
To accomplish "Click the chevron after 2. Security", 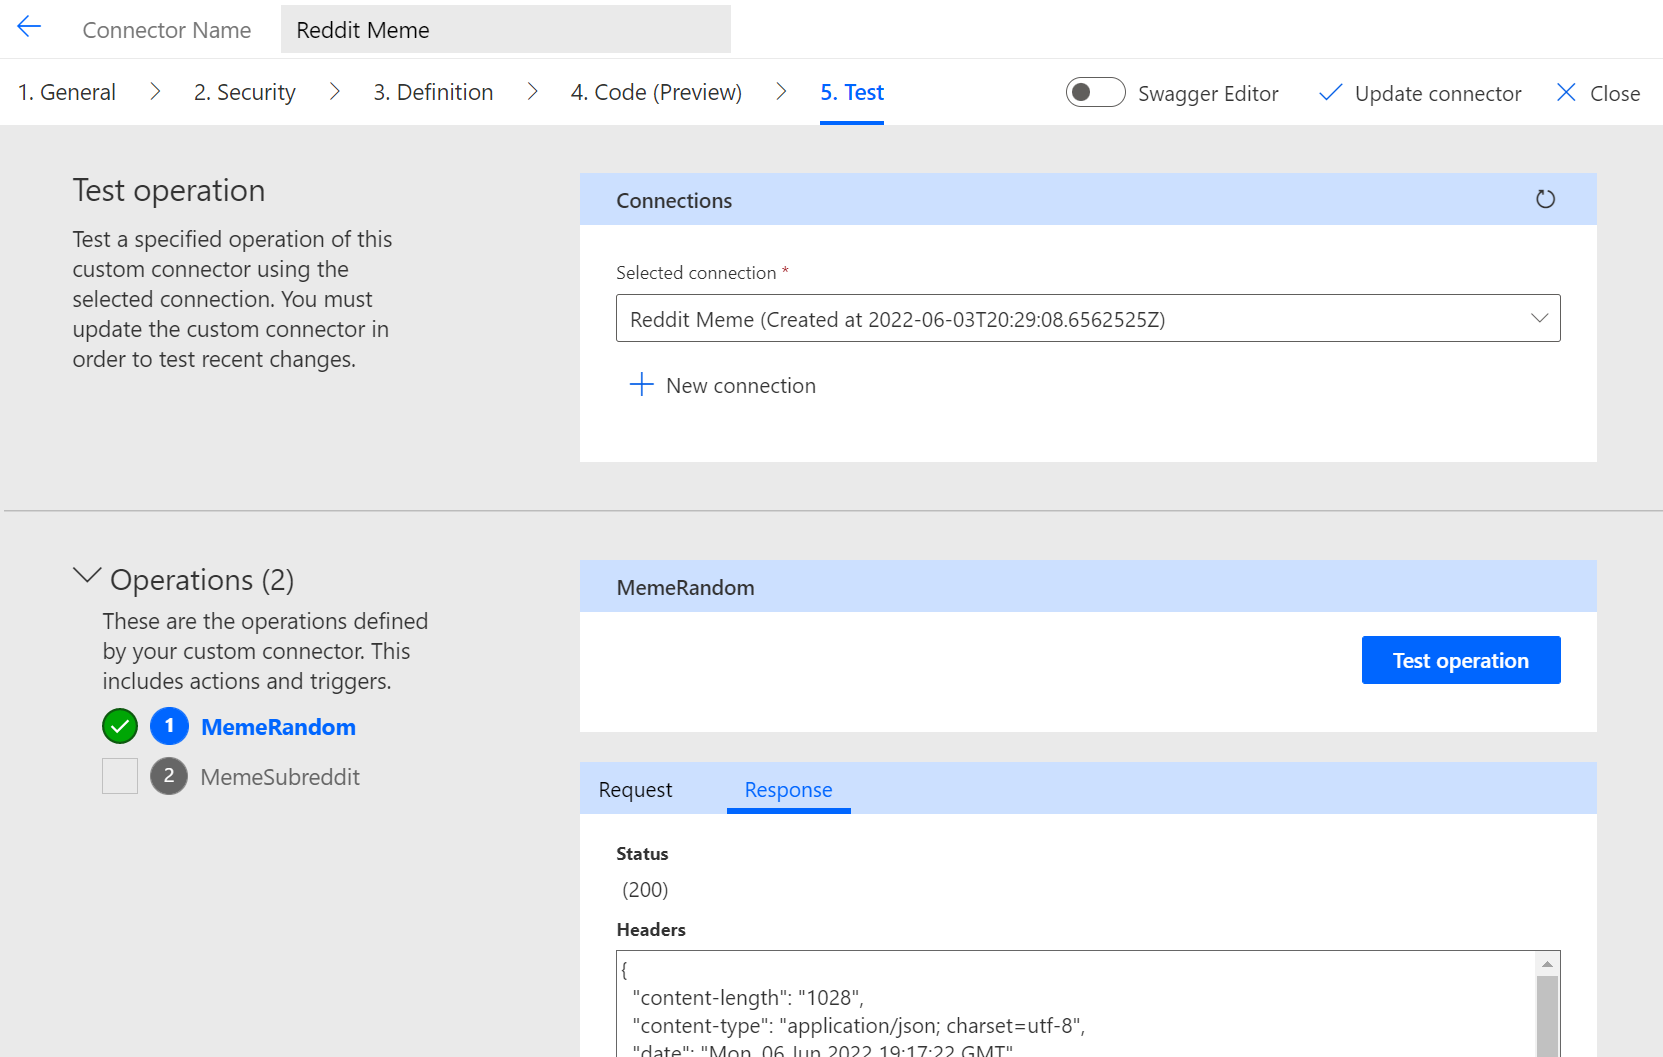I will 335,92.
